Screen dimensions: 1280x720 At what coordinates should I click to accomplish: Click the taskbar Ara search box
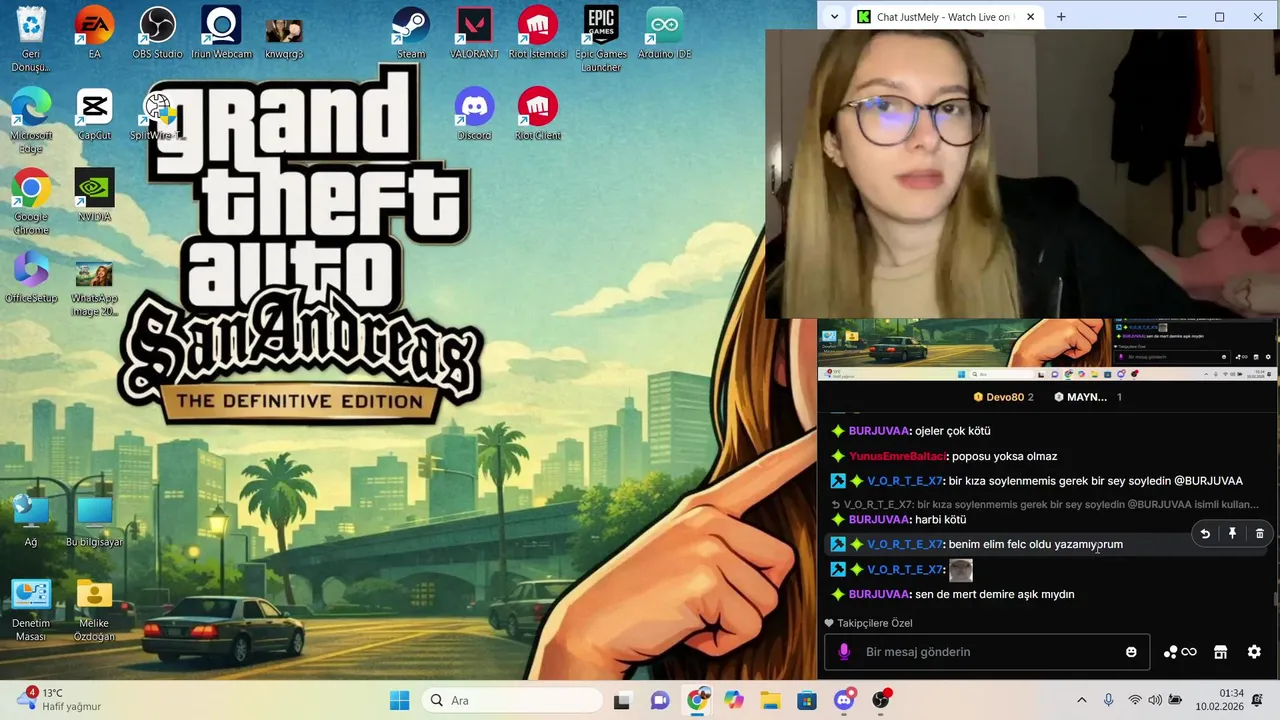tap(512, 700)
